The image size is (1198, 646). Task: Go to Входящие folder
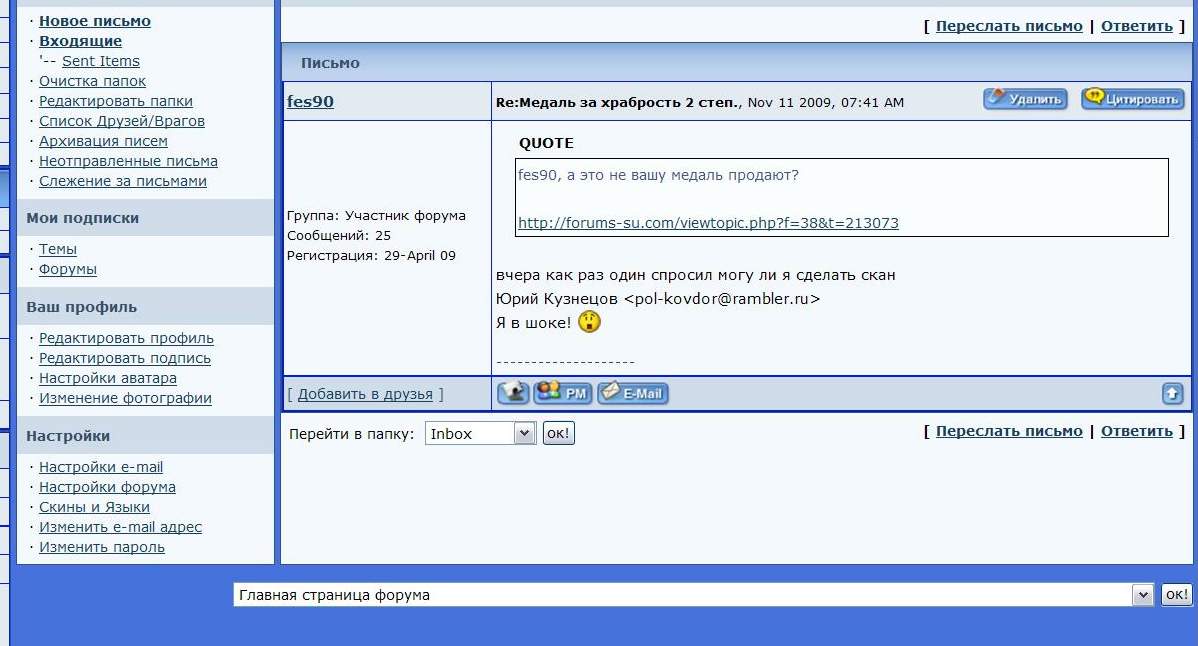coord(80,41)
